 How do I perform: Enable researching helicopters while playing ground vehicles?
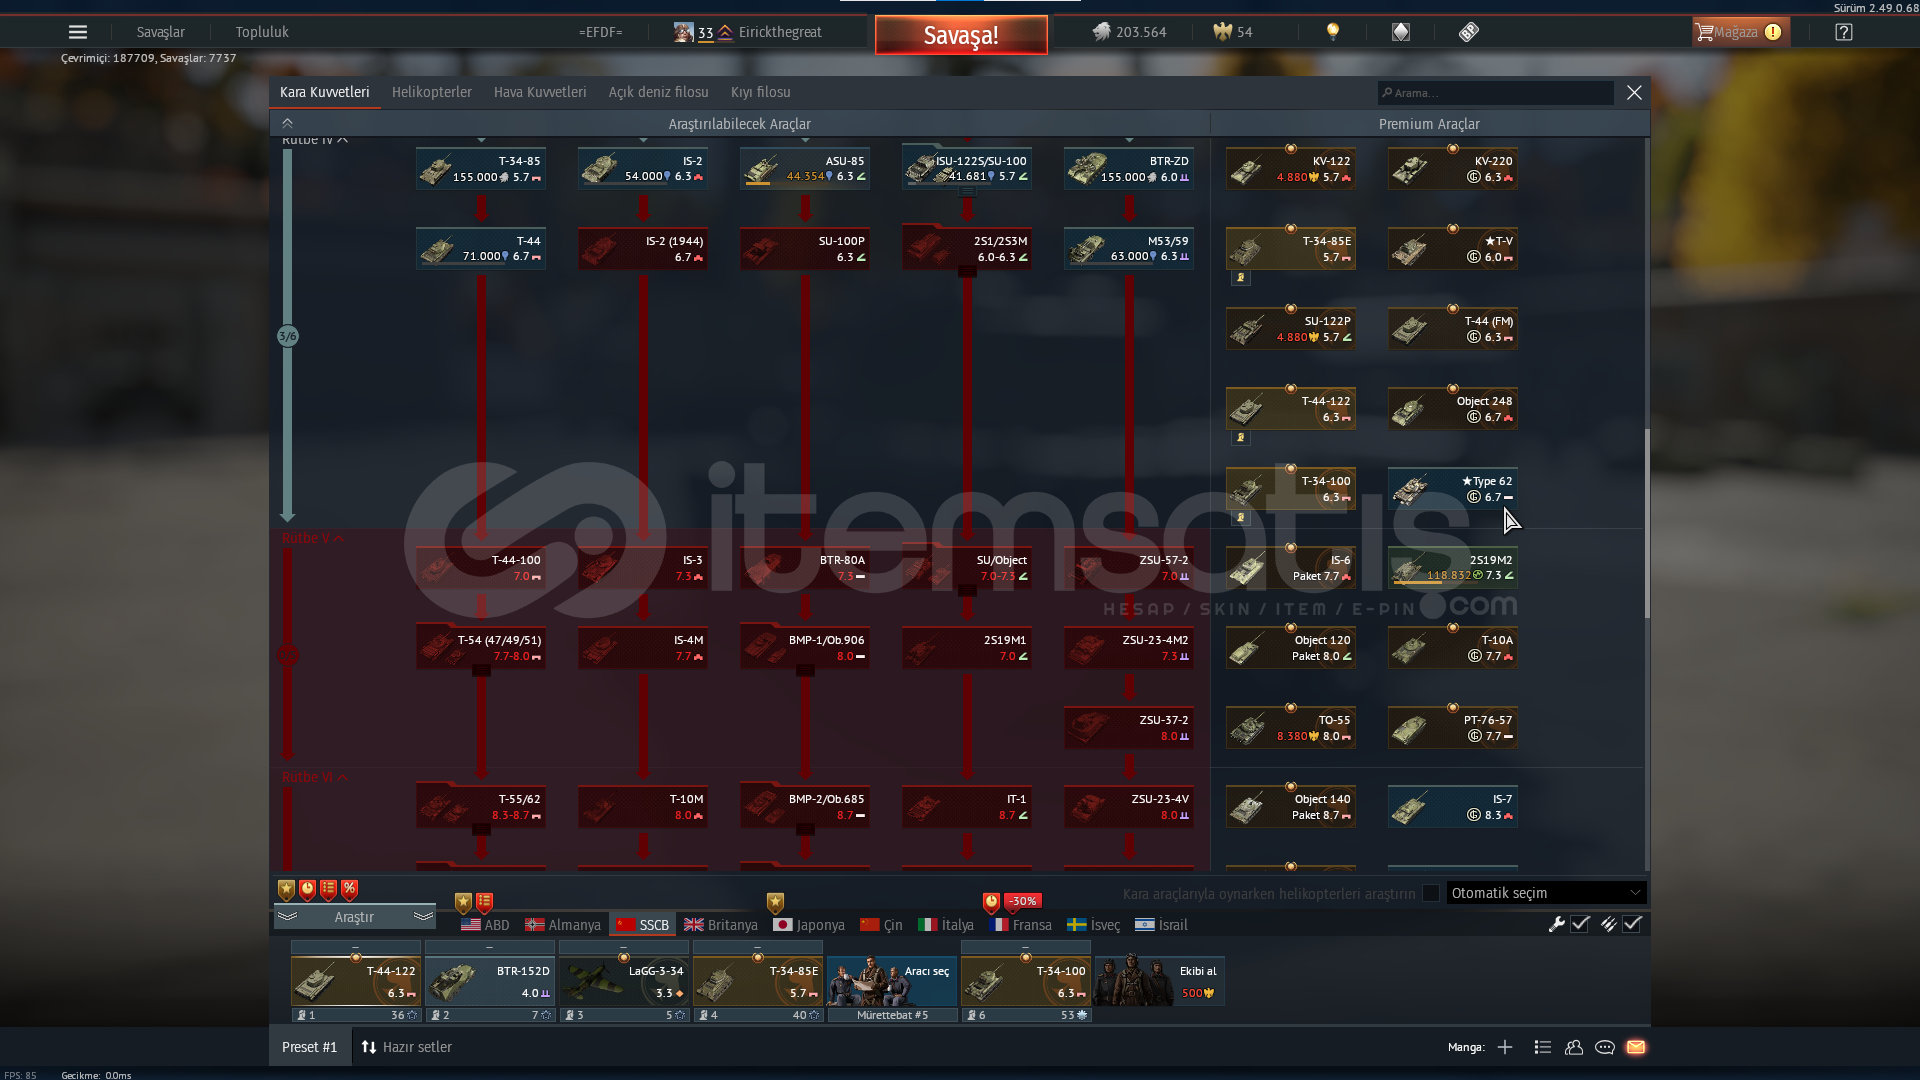pos(1431,893)
